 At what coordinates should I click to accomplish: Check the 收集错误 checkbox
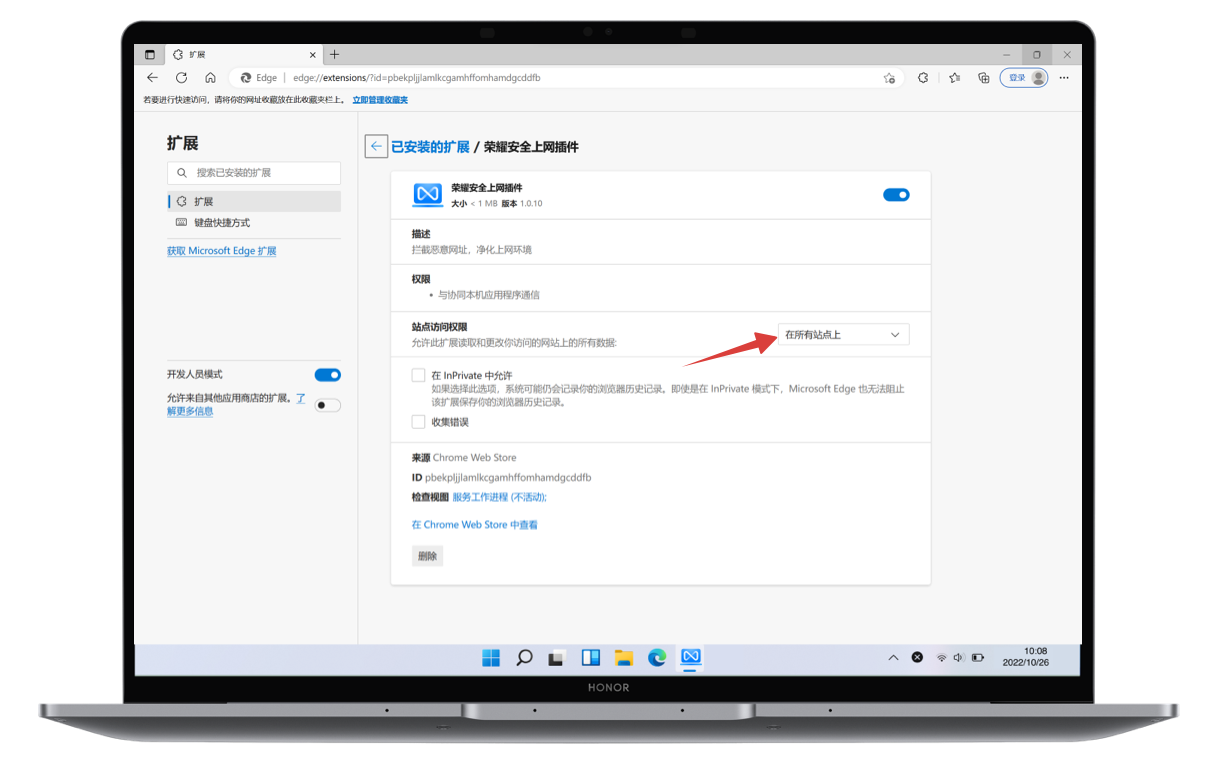418,422
